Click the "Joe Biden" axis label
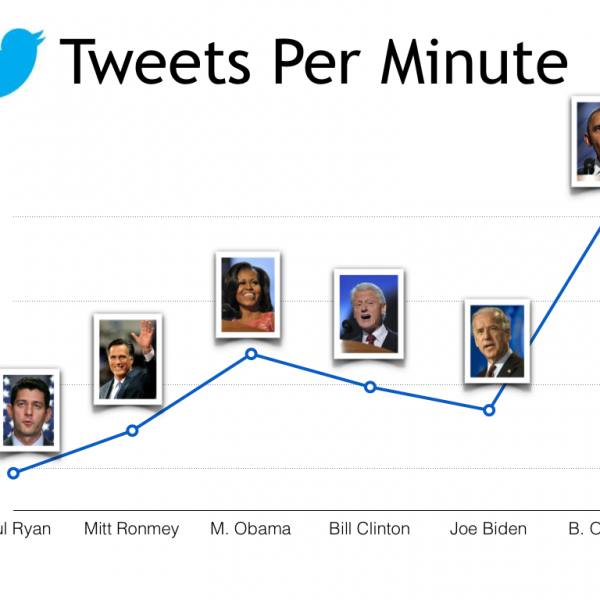600x600 pixels. click(489, 529)
